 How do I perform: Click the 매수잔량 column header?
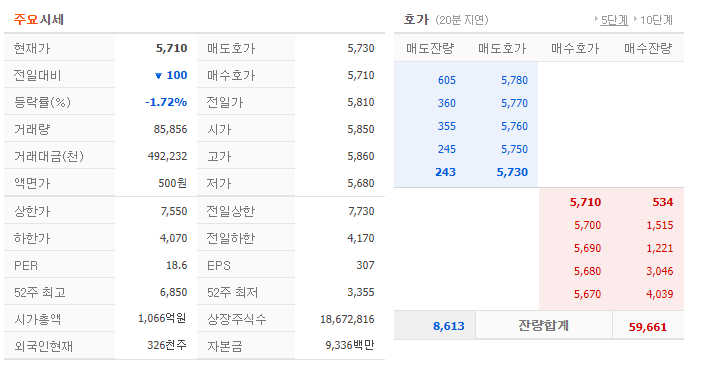click(x=648, y=48)
